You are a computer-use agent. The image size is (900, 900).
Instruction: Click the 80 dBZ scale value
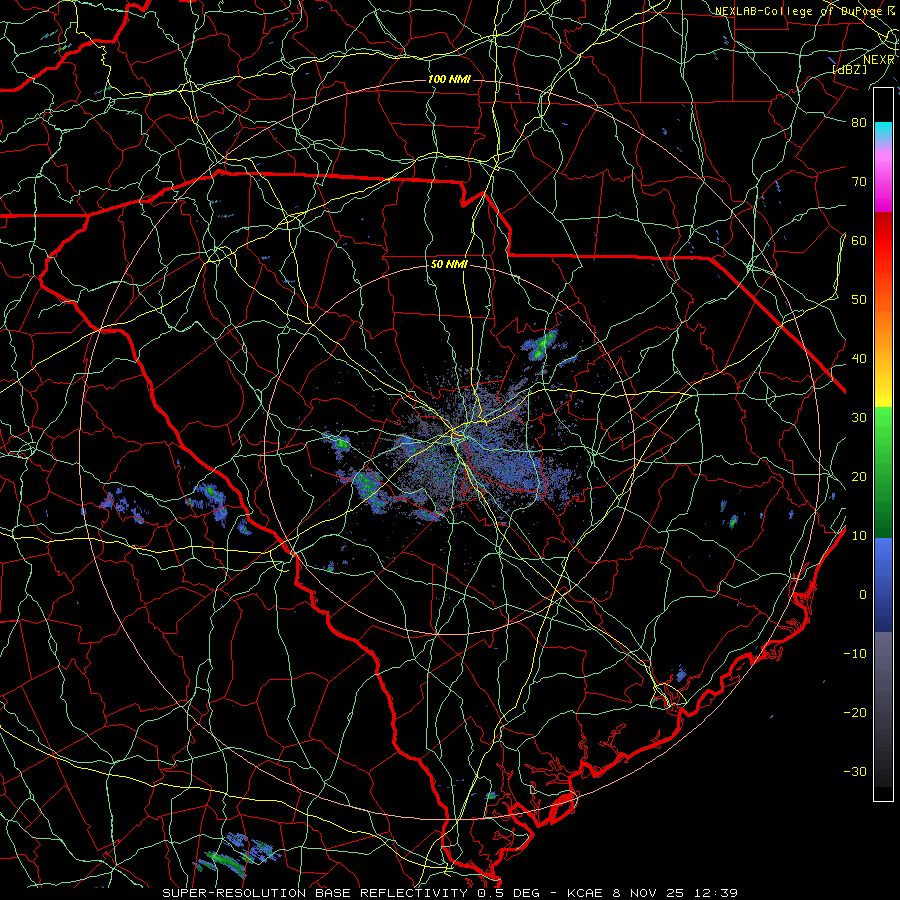click(x=859, y=122)
